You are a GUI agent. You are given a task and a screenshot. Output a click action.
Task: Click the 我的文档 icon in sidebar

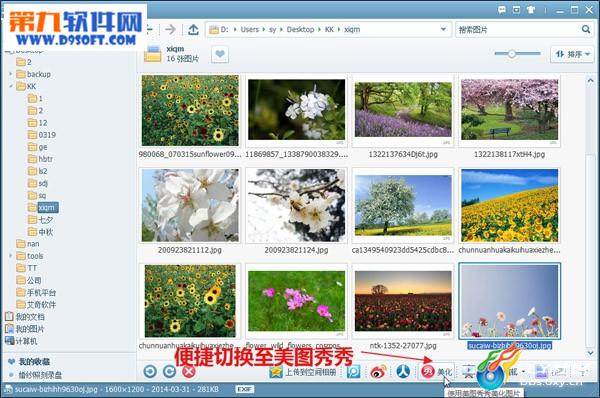click(x=9, y=317)
